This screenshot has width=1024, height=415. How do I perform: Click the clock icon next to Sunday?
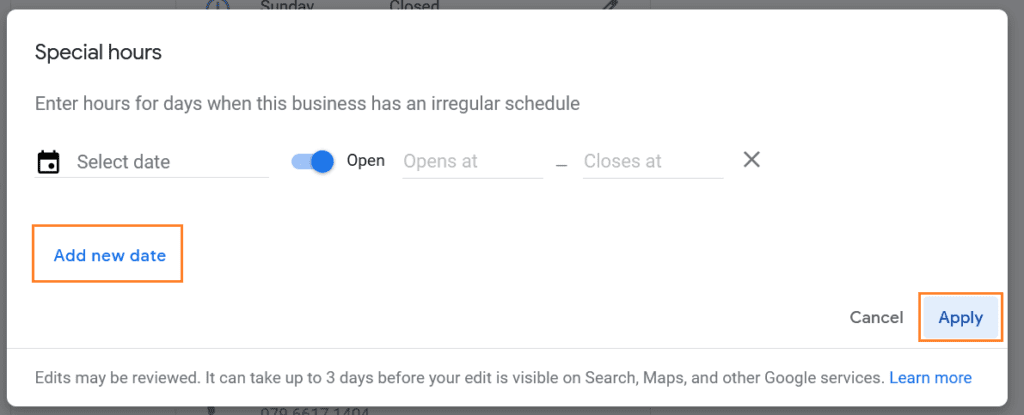click(217, 5)
